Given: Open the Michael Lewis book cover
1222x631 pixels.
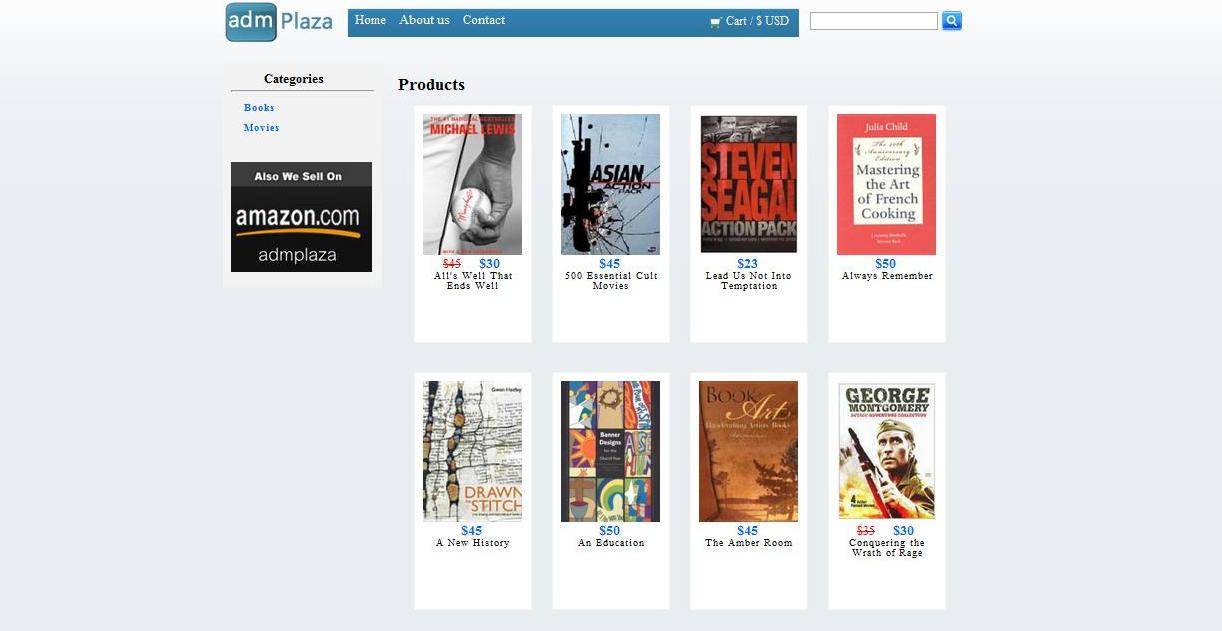Looking at the screenshot, I should pyautogui.click(x=472, y=184).
